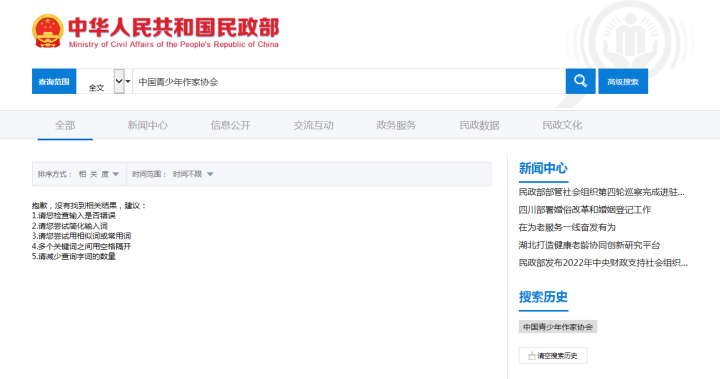The height and width of the screenshot is (379, 720).
Task: Open 湖北打造健康老龄协同创新研究平台 link
Action: point(589,245)
